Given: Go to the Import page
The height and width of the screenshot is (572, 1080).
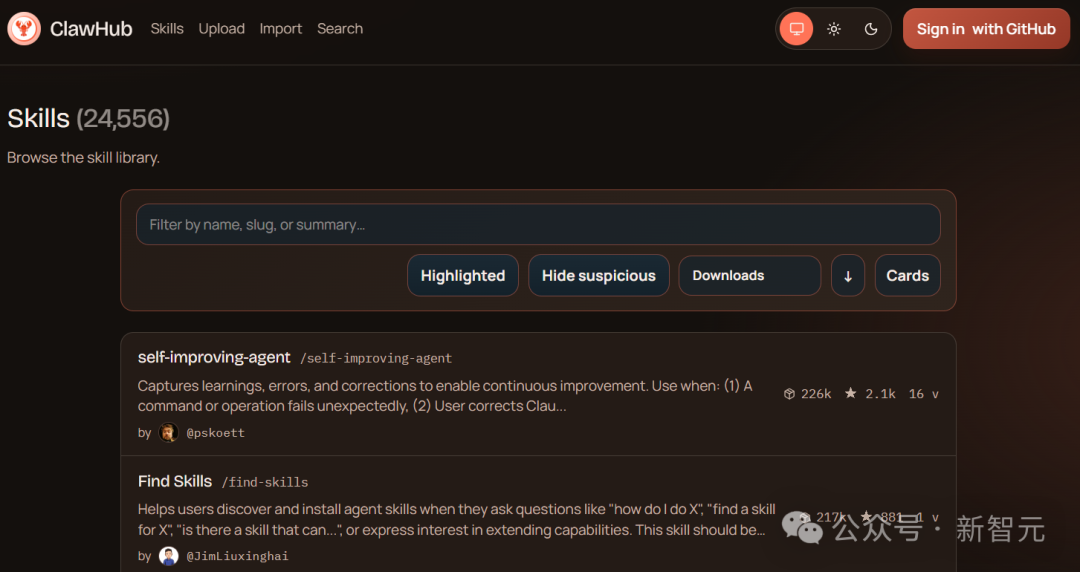Looking at the screenshot, I should pos(280,29).
